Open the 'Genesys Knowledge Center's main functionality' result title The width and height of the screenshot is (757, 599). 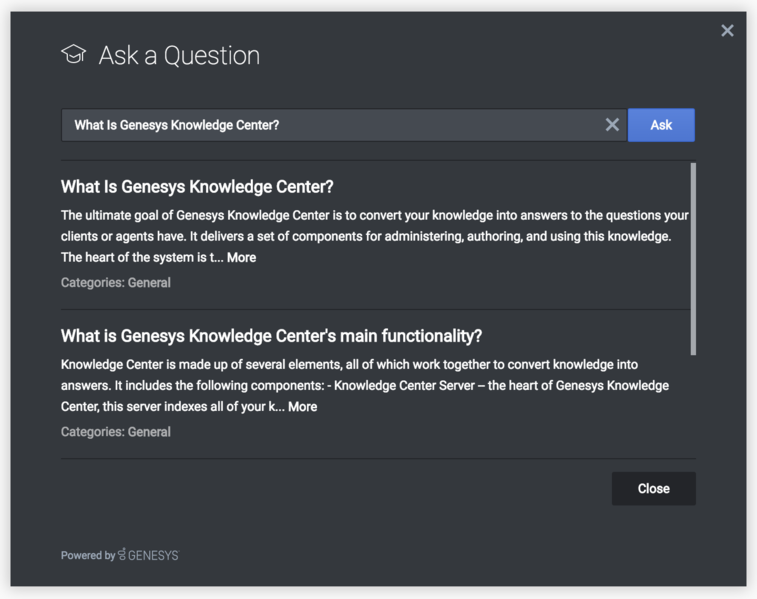click(271, 336)
